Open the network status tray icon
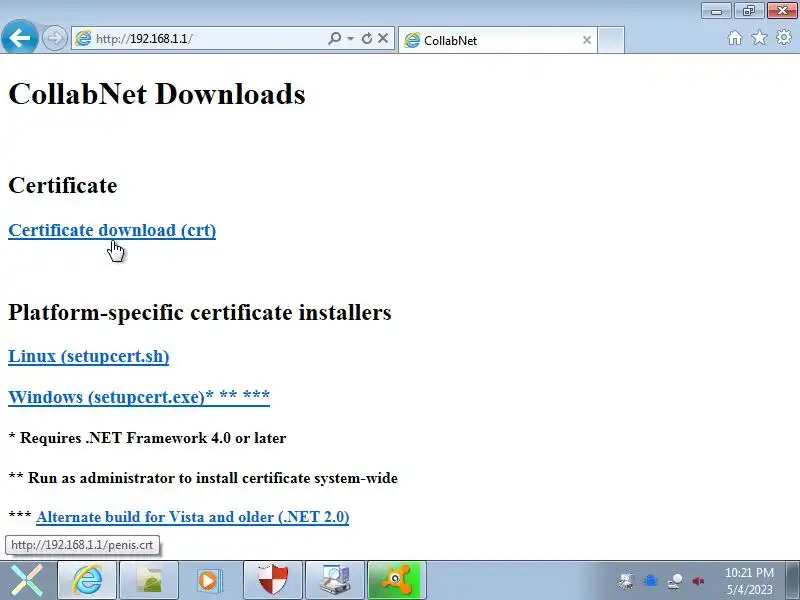Image resolution: width=800 pixels, height=600 pixels. [675, 581]
